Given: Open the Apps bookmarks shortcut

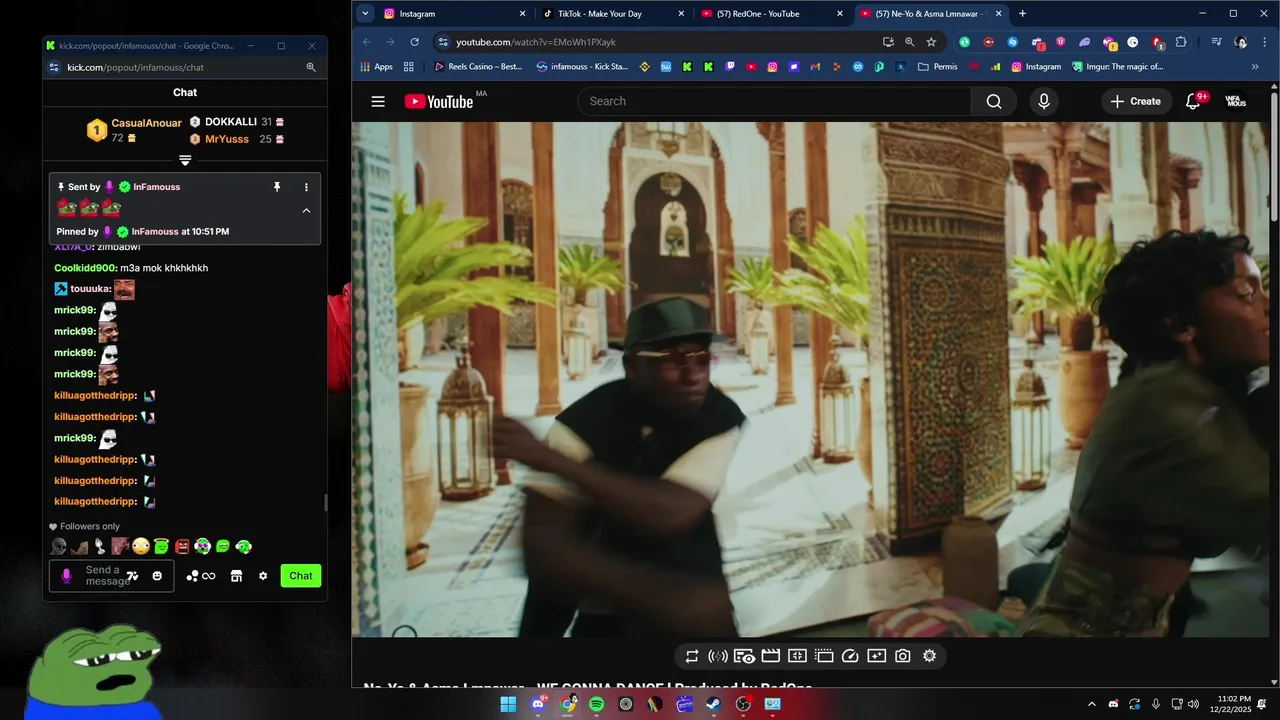Looking at the screenshot, I should coord(375,67).
